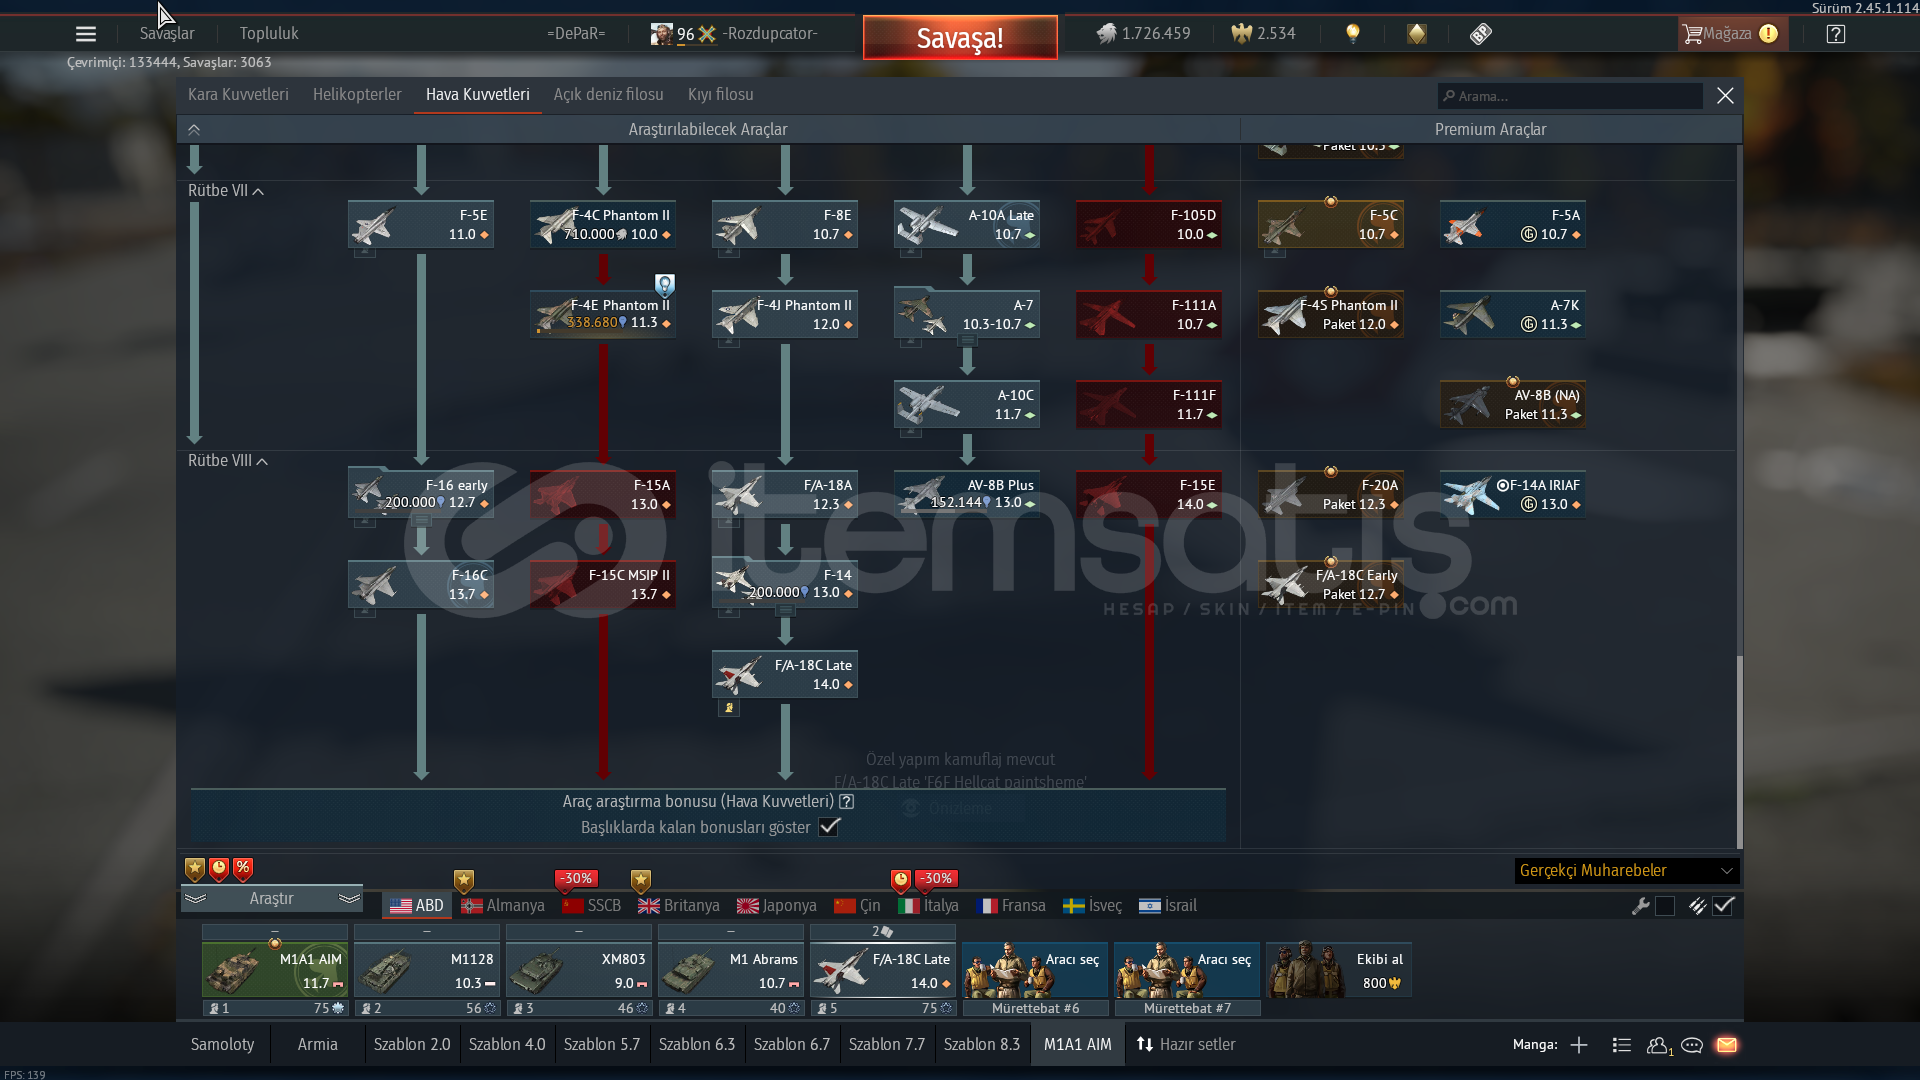Select the Szablon 5.7 preset

(x=601, y=1044)
